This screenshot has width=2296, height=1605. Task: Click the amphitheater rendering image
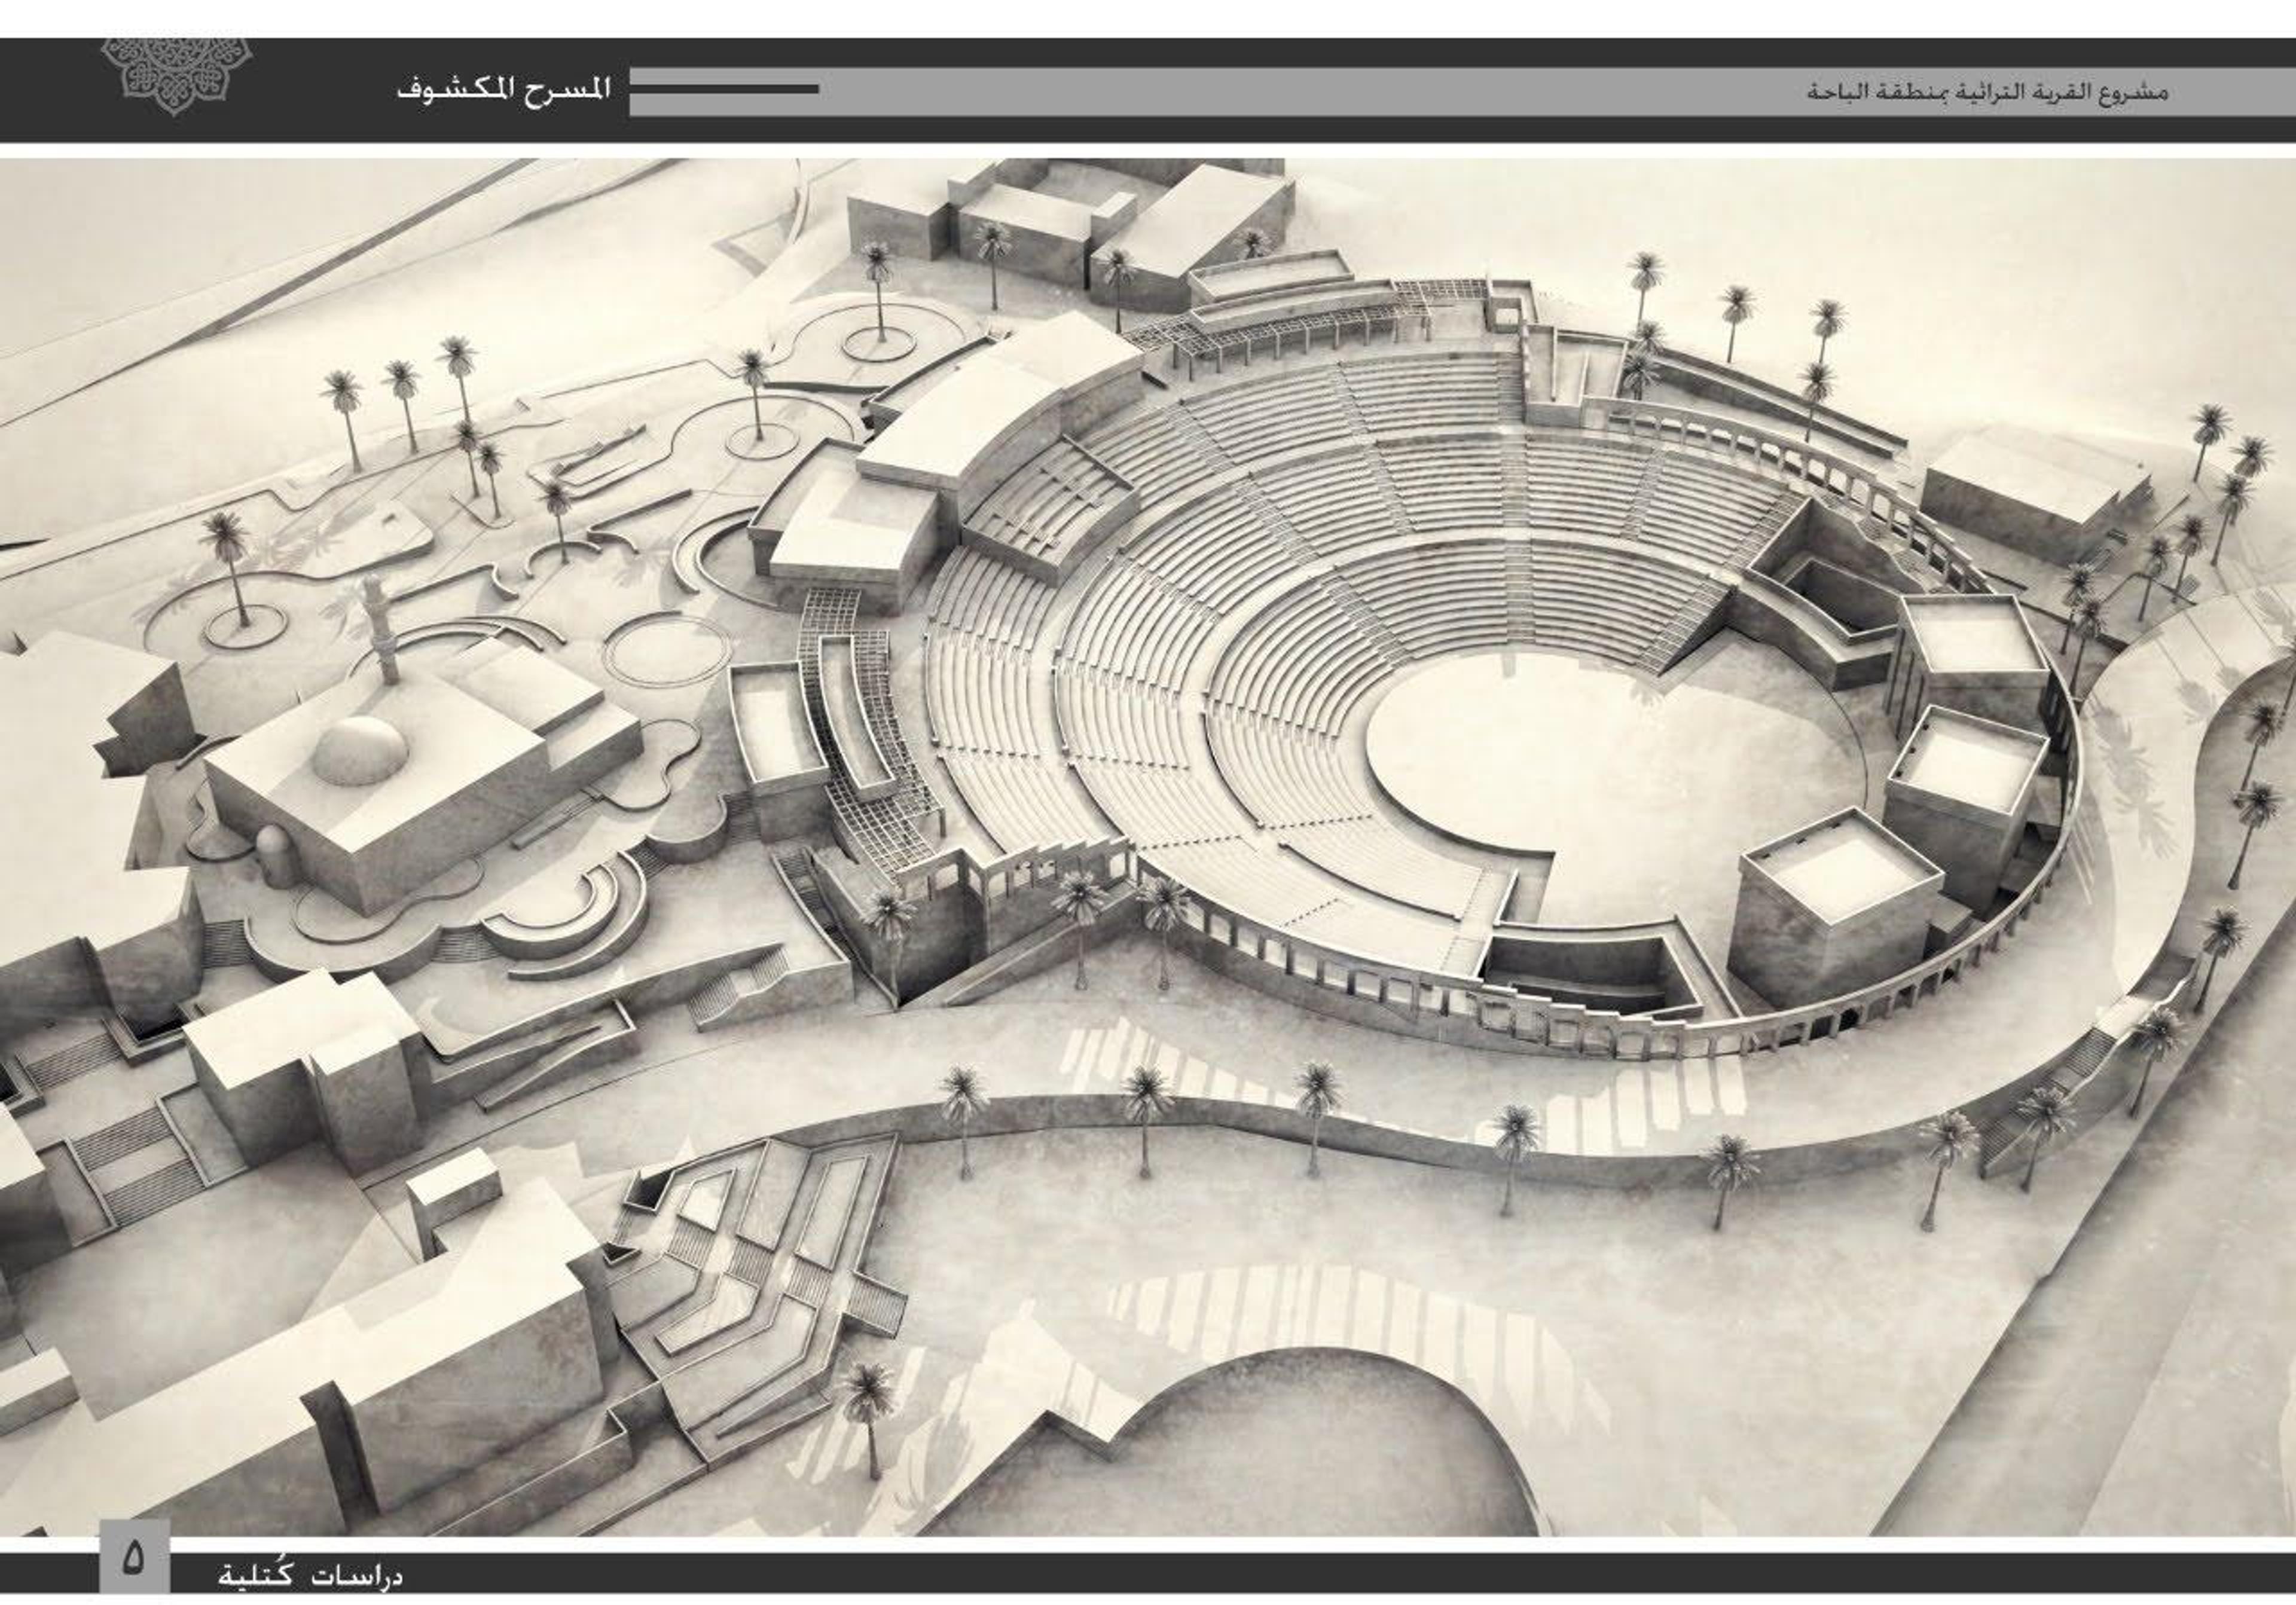point(1148,848)
